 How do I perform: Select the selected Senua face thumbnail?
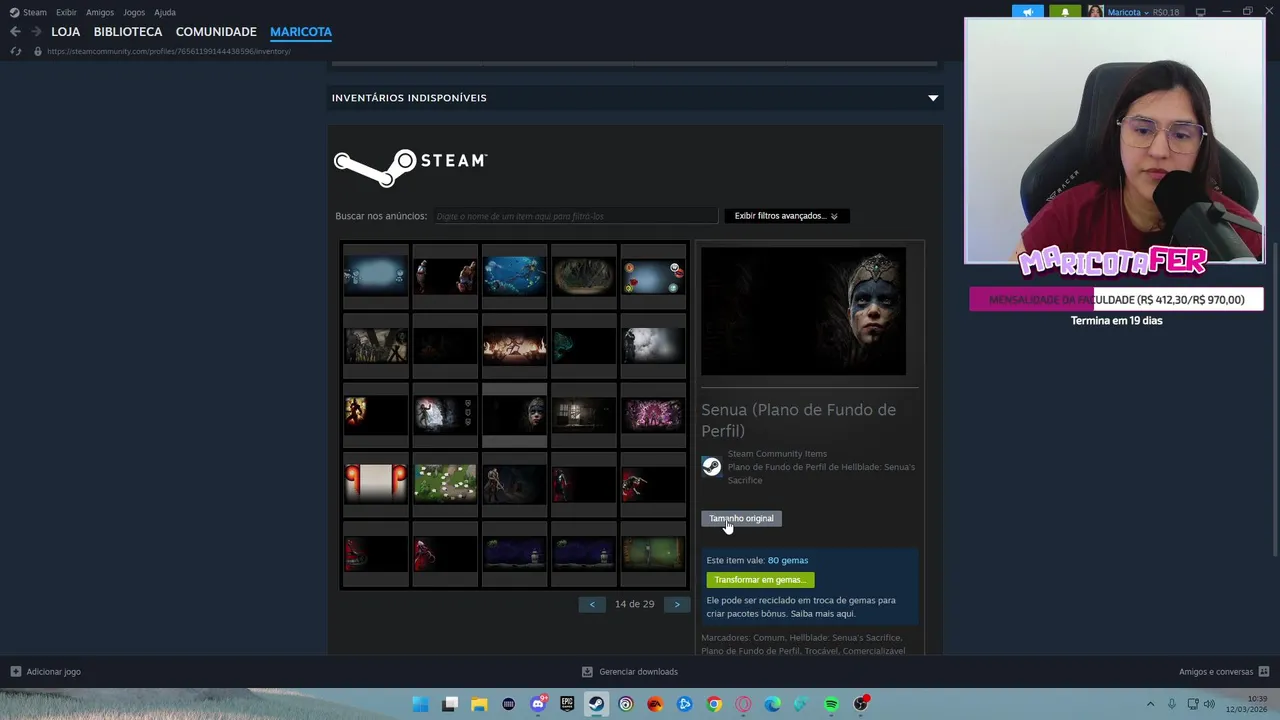click(515, 414)
